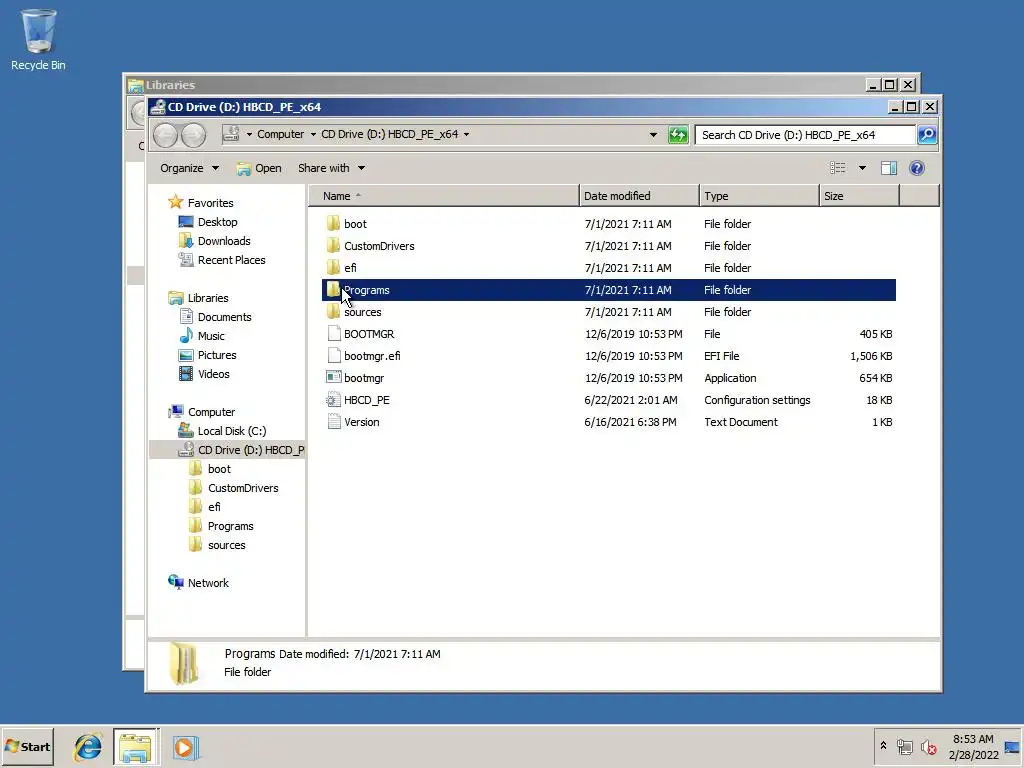Expand the address bar history dropdown
This screenshot has height=768, width=1024.
point(653,135)
